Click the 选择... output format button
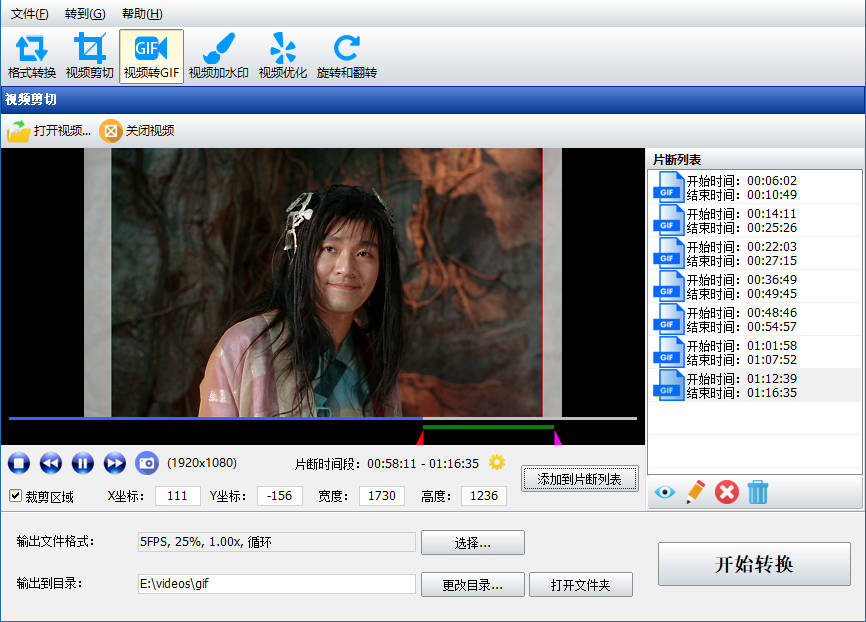Image resolution: width=866 pixels, height=622 pixels. point(473,542)
